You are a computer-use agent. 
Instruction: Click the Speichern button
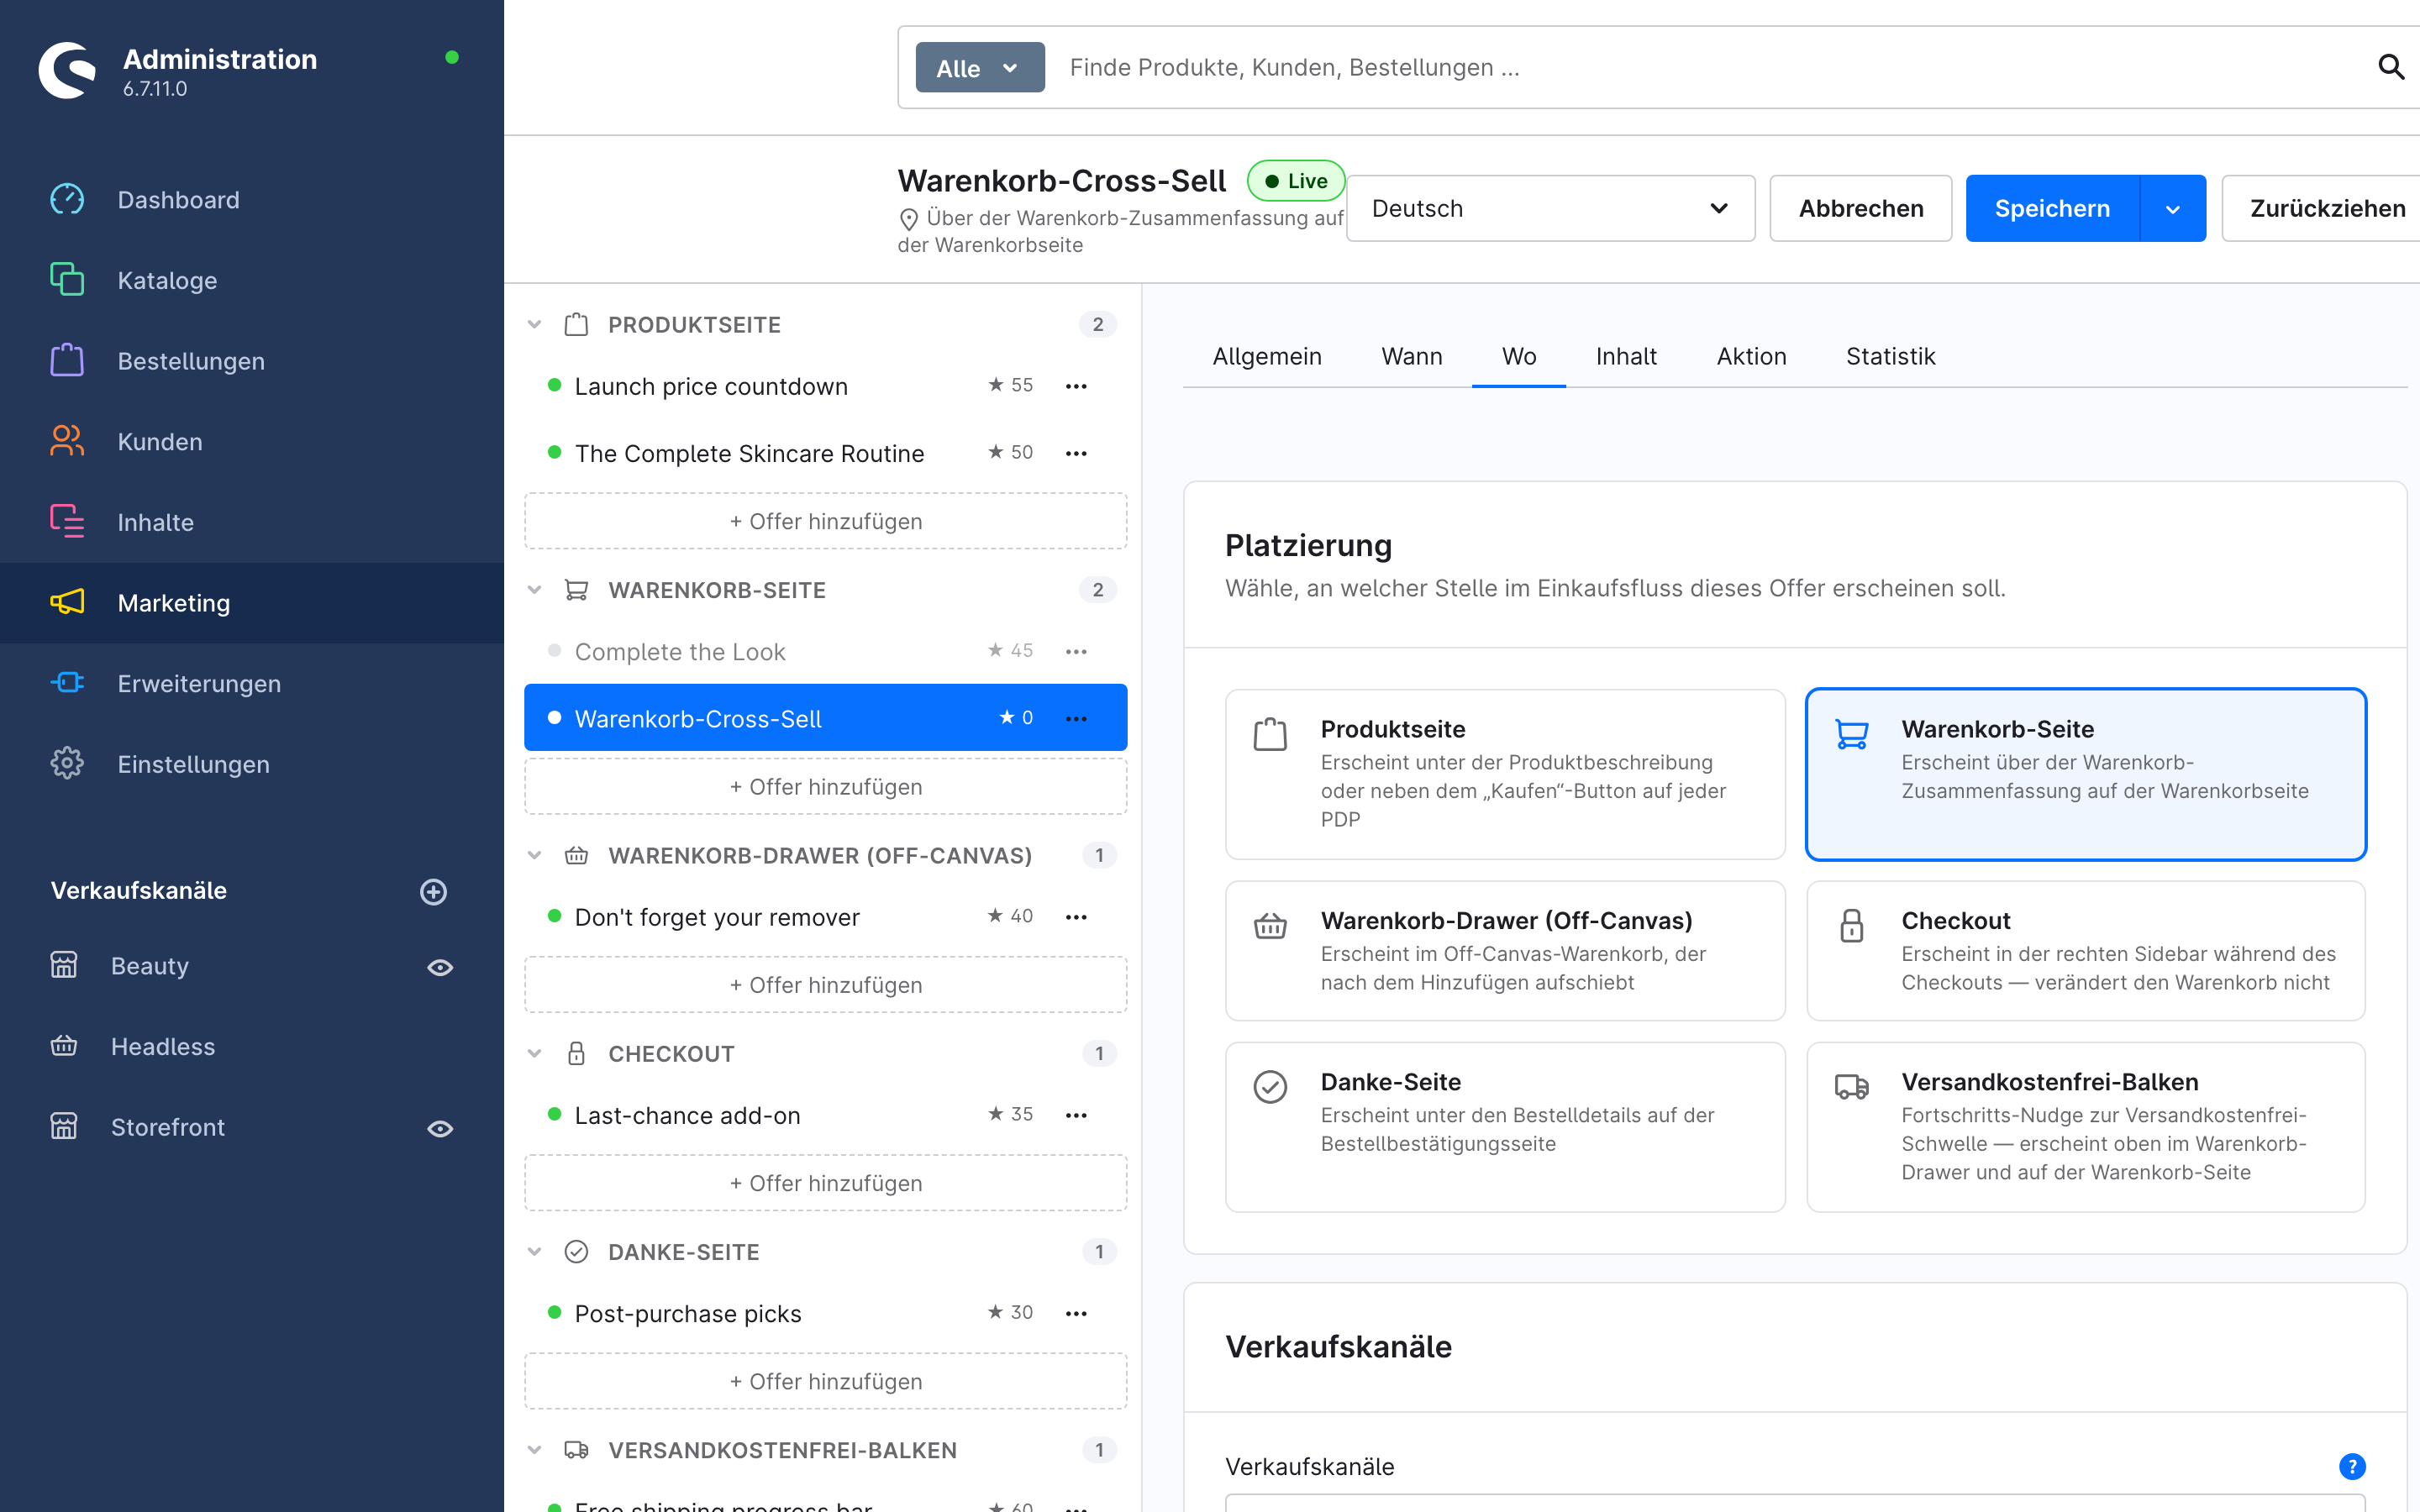coord(2052,208)
